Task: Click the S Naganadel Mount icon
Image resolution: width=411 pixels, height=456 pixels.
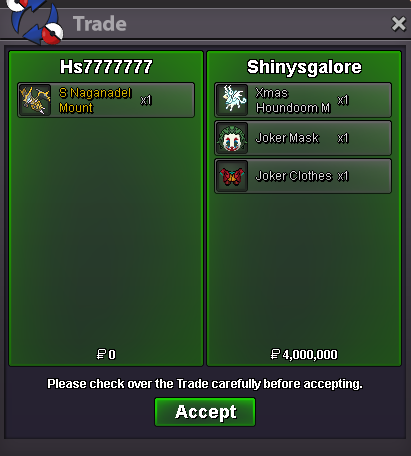Action: 35,100
